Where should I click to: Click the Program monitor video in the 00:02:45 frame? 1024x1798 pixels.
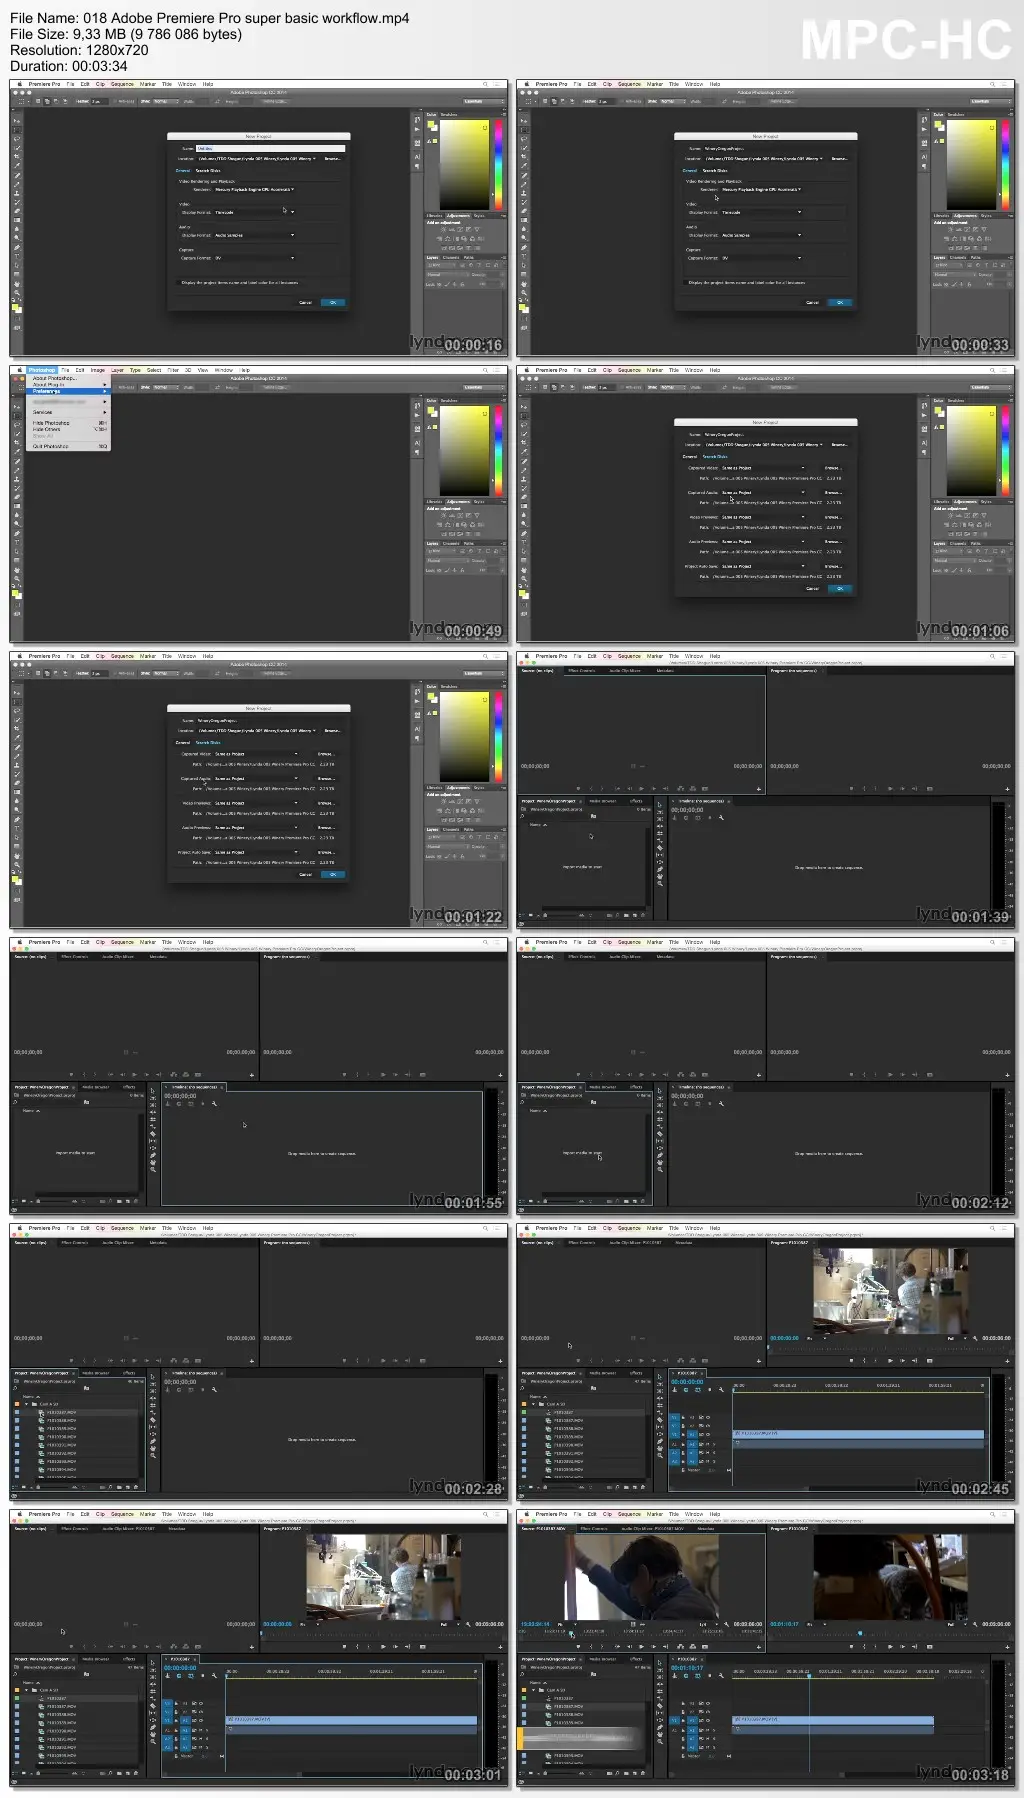click(890, 1291)
